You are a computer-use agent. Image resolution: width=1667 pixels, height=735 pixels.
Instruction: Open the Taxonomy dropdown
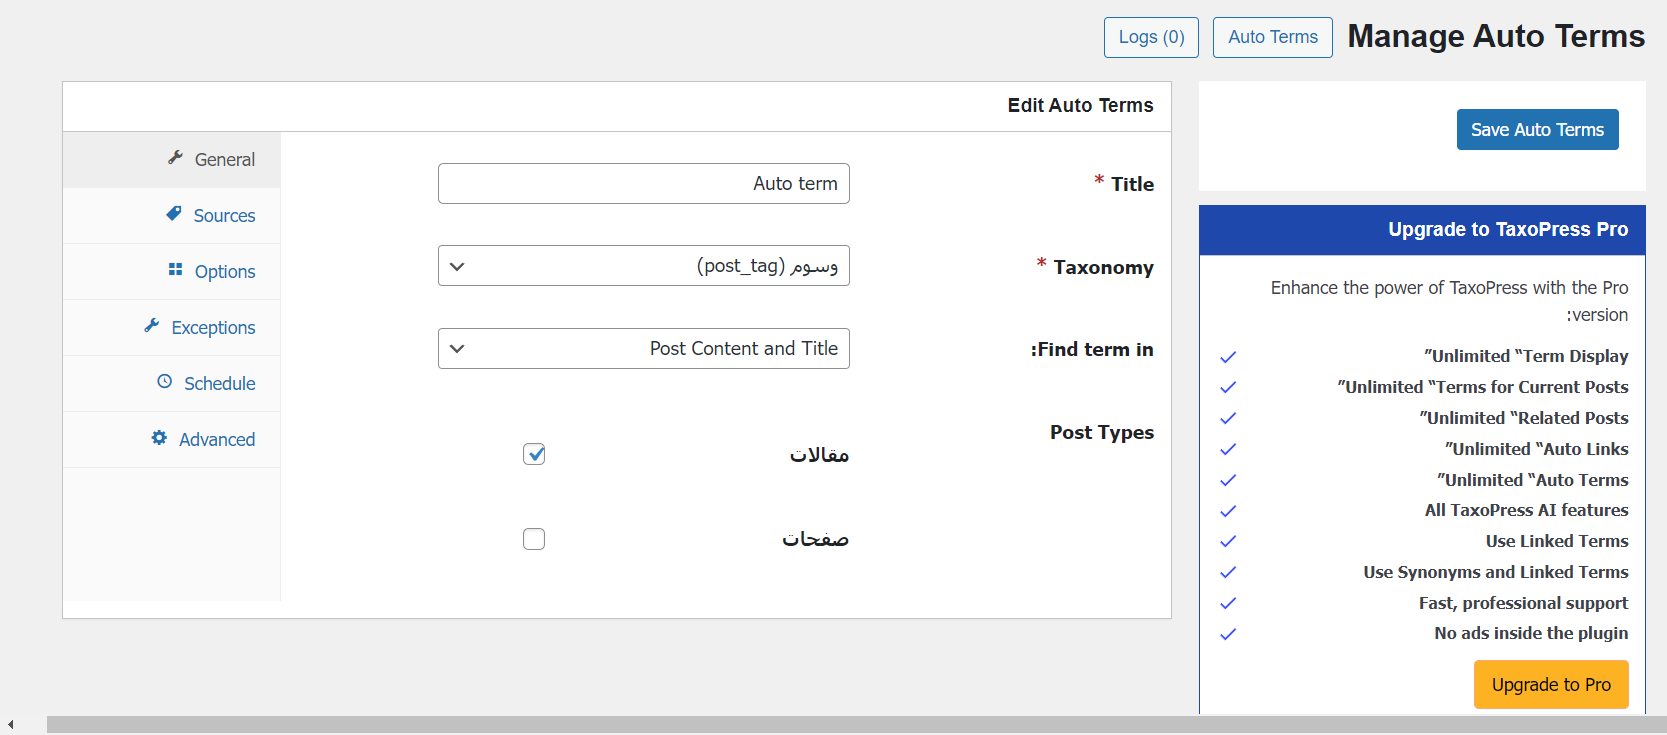(x=643, y=266)
